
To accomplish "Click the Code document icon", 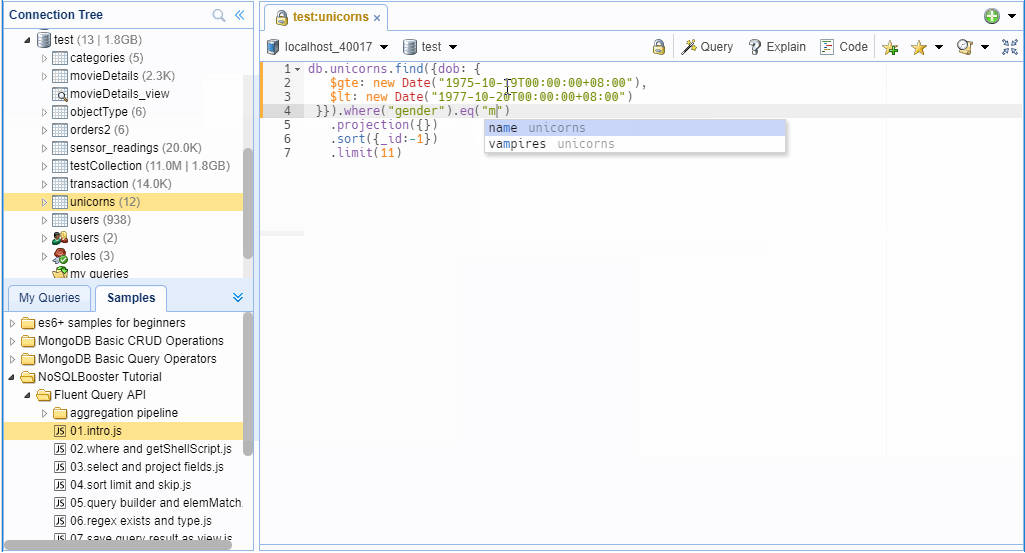I will pyautogui.click(x=827, y=47).
